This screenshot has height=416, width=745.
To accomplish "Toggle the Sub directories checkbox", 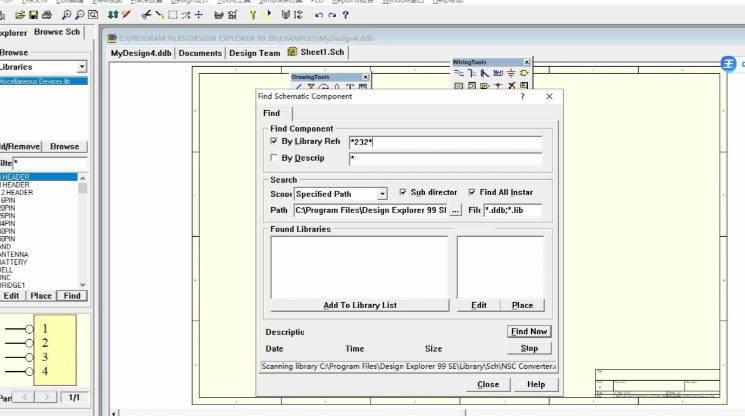I will (x=403, y=192).
